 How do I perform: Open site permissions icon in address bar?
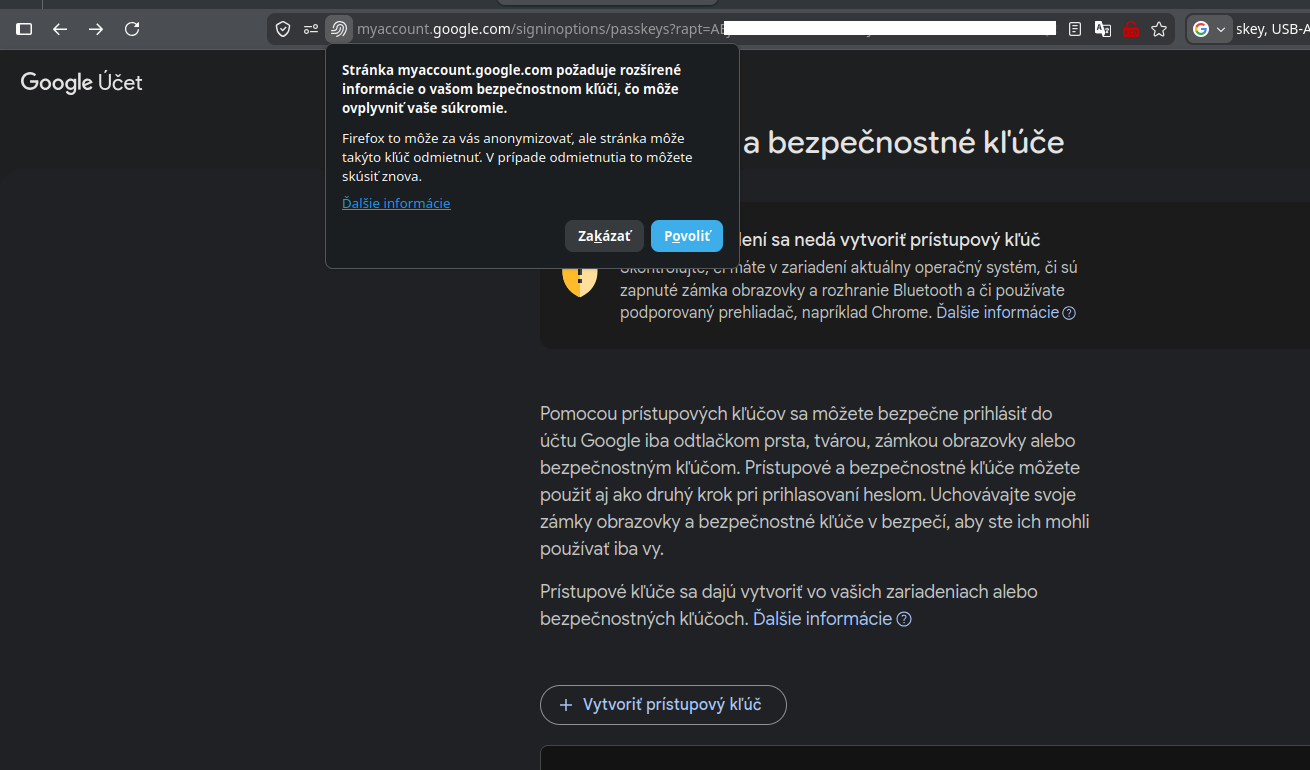click(311, 29)
